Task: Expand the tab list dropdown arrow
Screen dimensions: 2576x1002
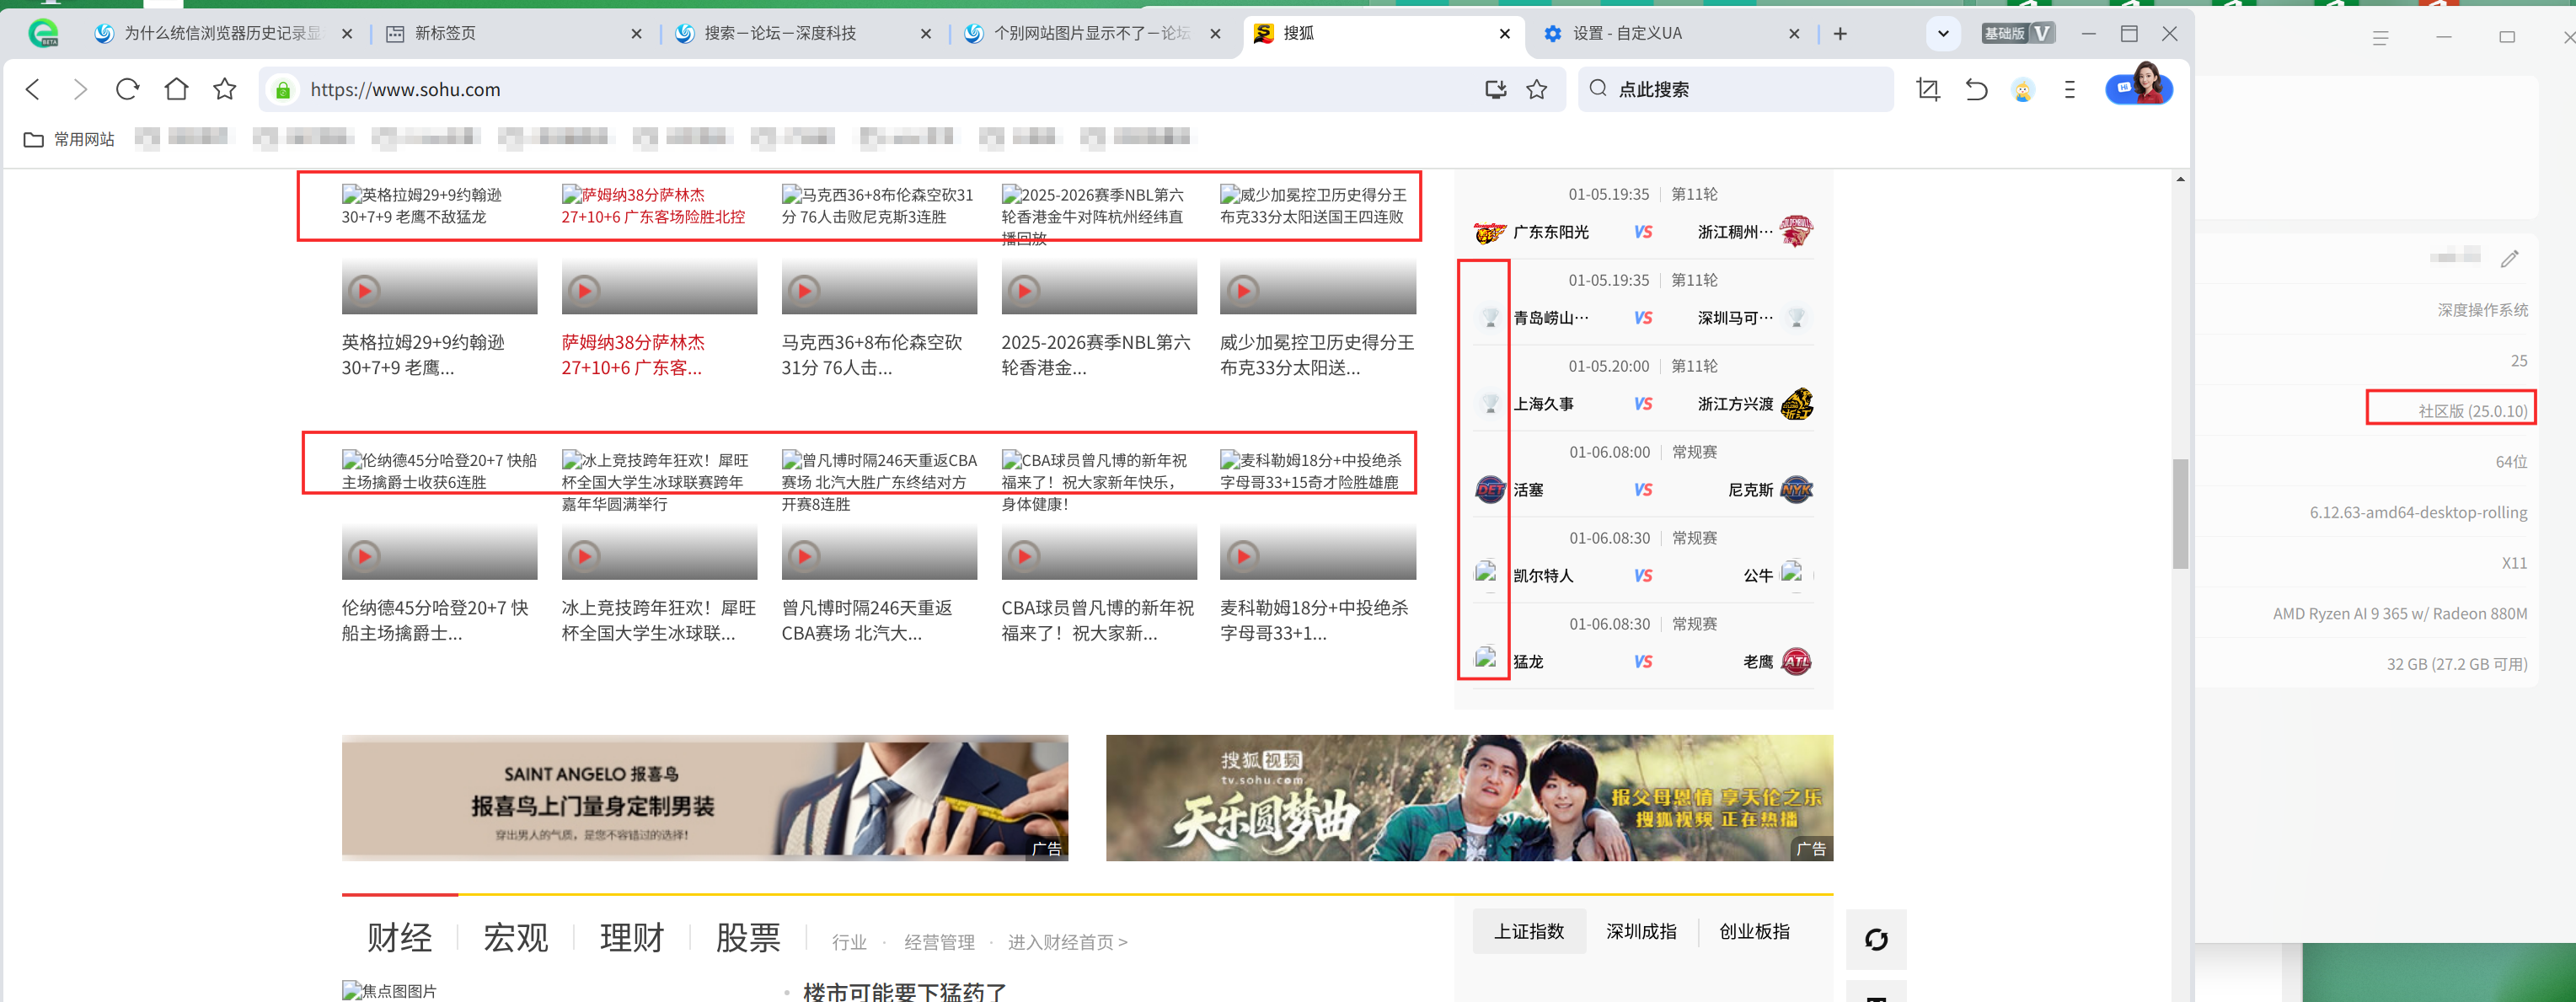Action: tap(1943, 34)
